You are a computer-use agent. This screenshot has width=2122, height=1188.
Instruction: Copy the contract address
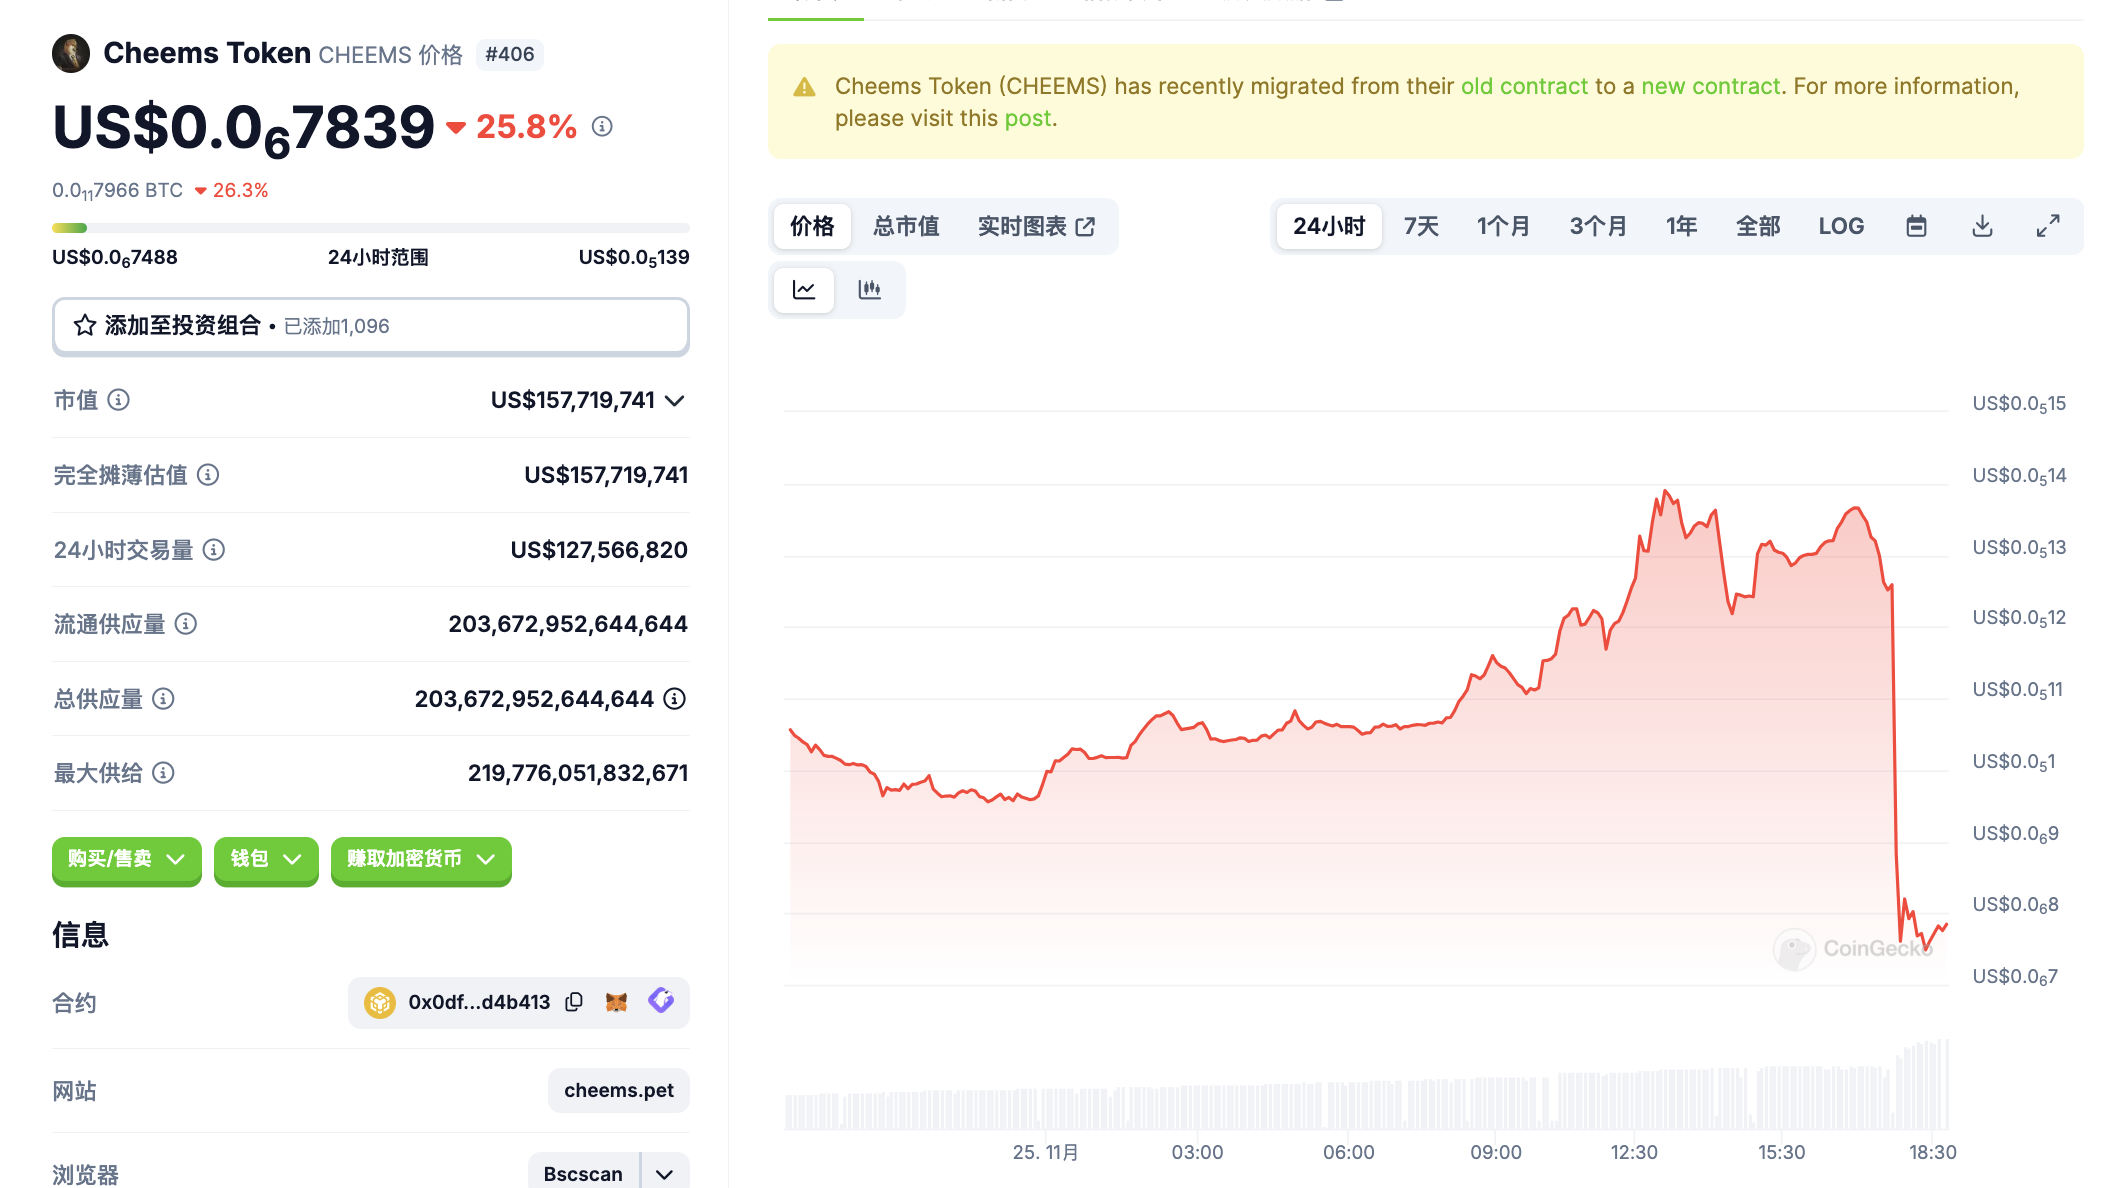click(574, 1002)
